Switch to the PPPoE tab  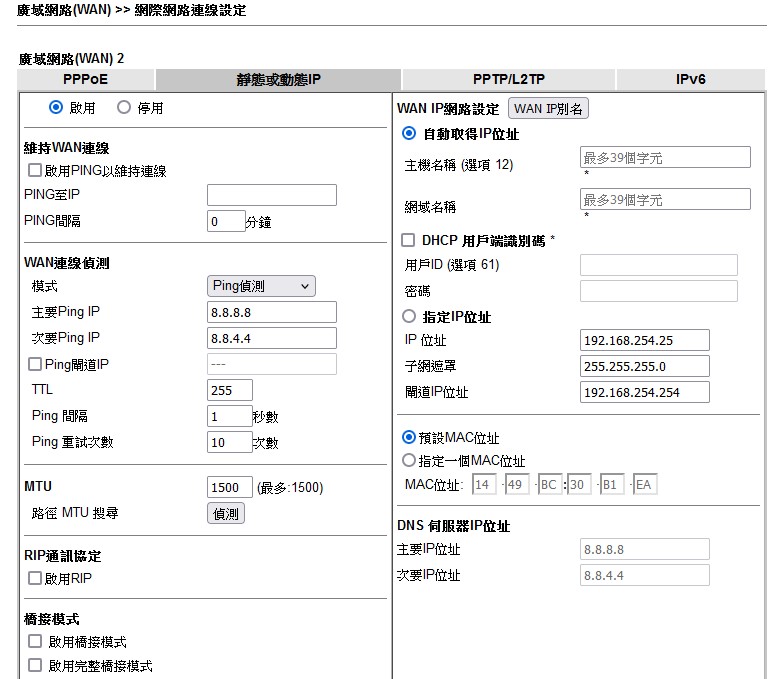pyautogui.click(x=85, y=79)
